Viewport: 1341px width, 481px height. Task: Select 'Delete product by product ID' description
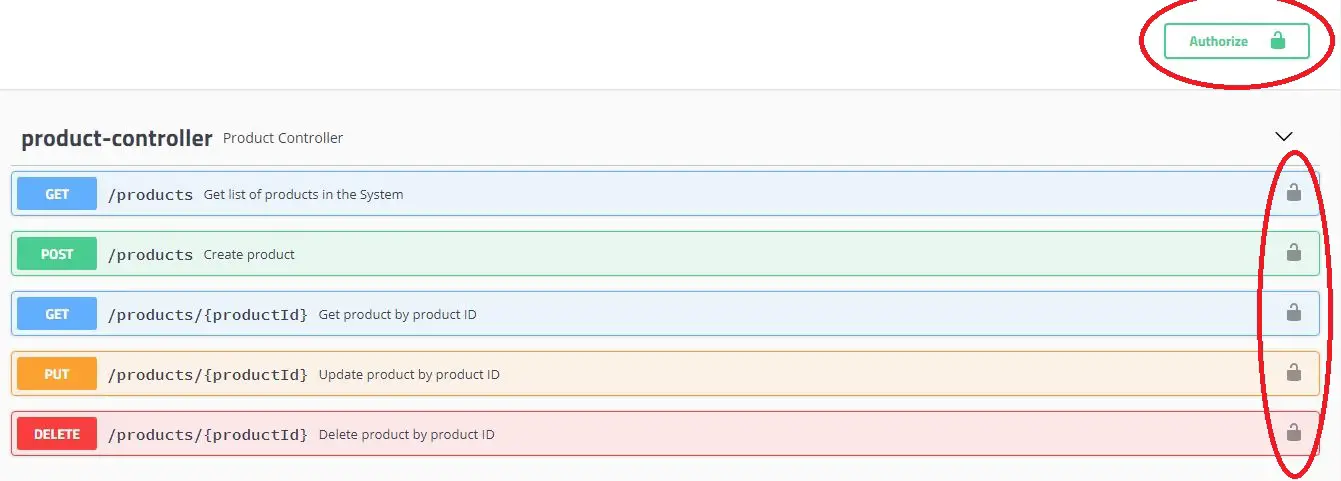pos(407,435)
